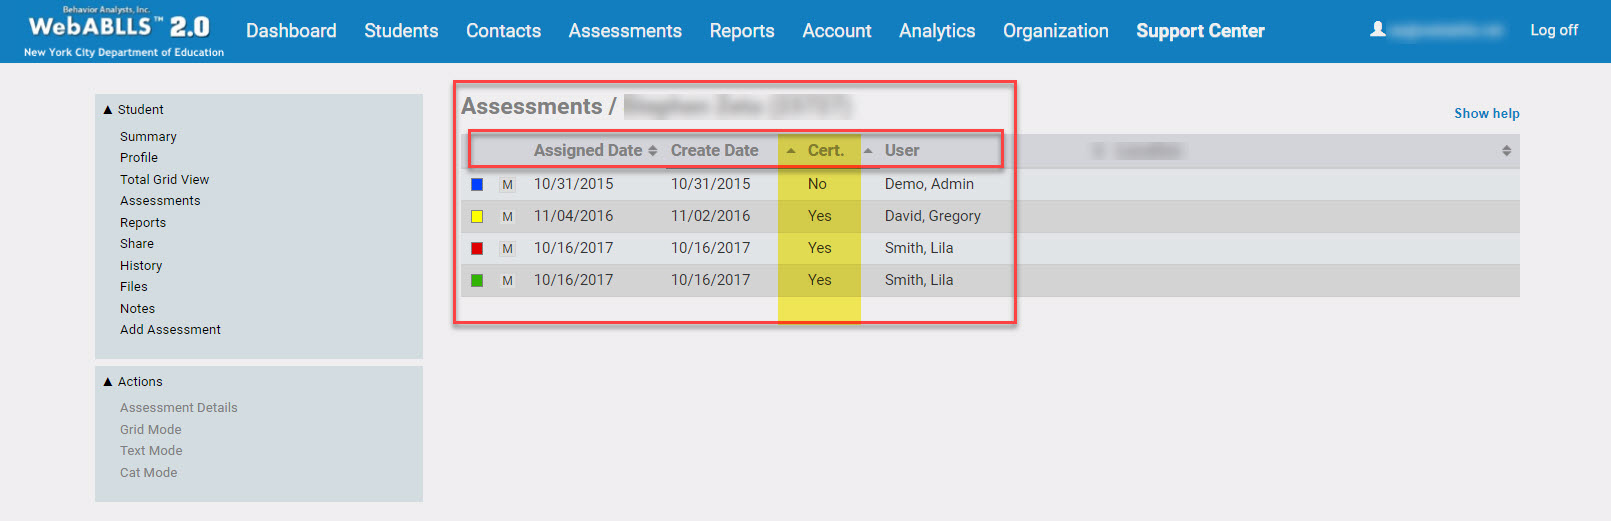Image resolution: width=1611 pixels, height=521 pixels.
Task: Click the M icon in the 10/31/2015 row
Action: pos(507,185)
